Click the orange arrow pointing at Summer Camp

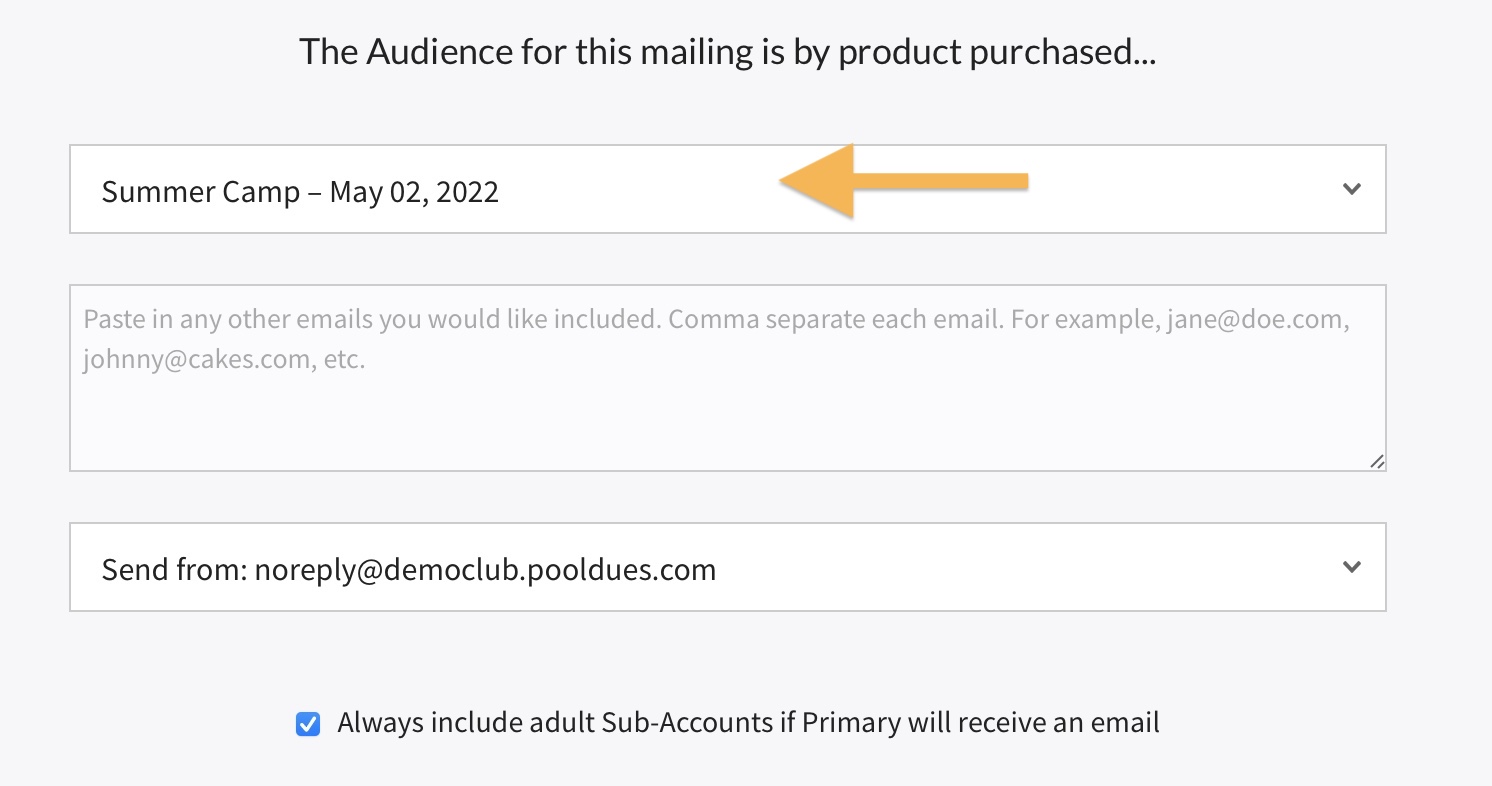pyautogui.click(x=900, y=181)
